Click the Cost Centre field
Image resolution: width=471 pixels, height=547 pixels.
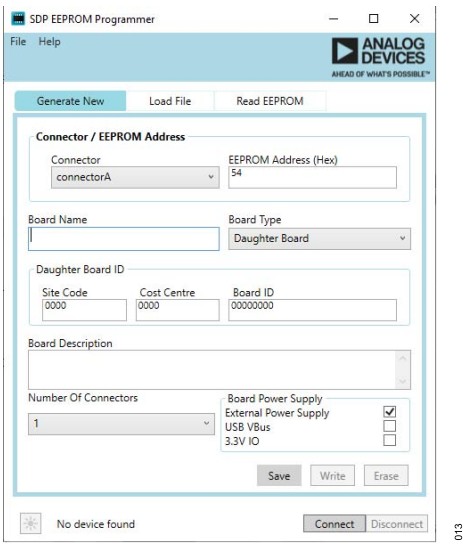tap(178, 310)
